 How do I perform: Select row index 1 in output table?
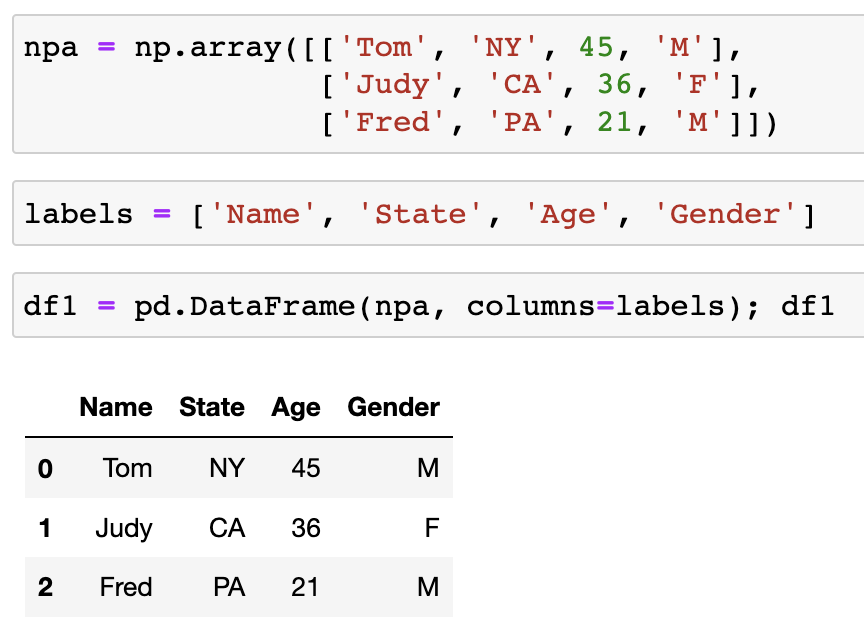45,528
